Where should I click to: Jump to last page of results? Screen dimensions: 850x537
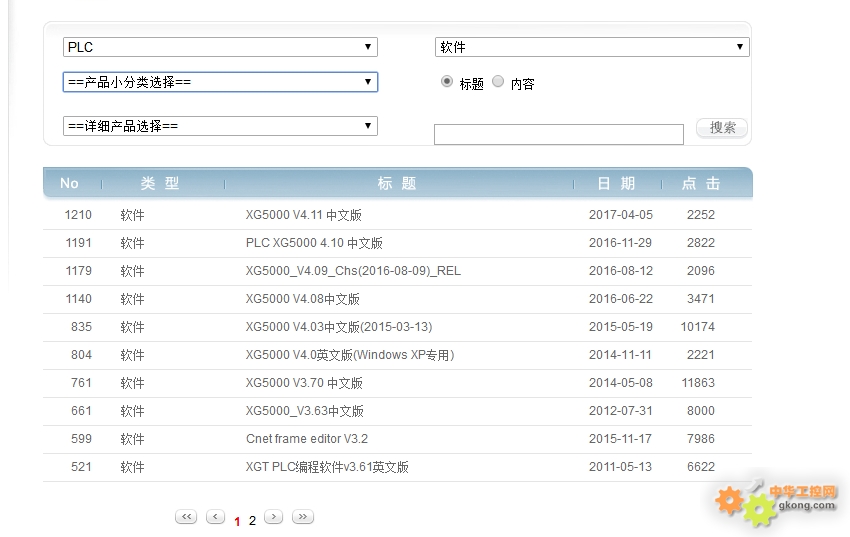303,517
